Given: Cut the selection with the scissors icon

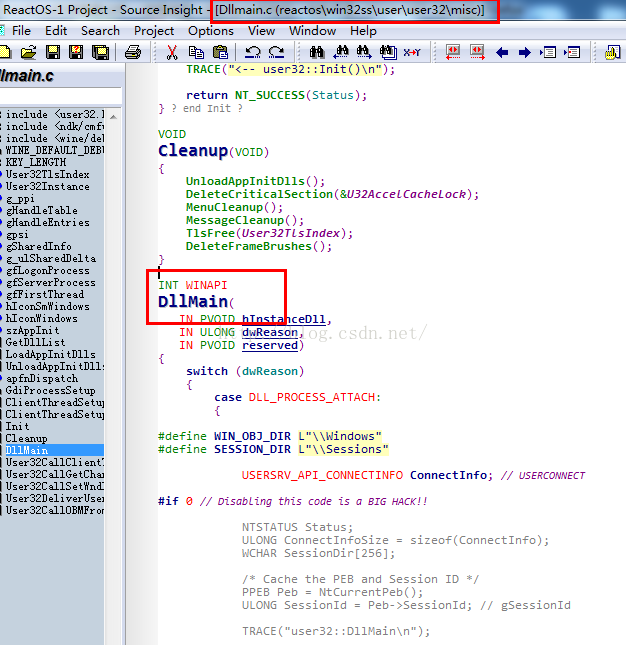Looking at the screenshot, I should click(x=172, y=52).
